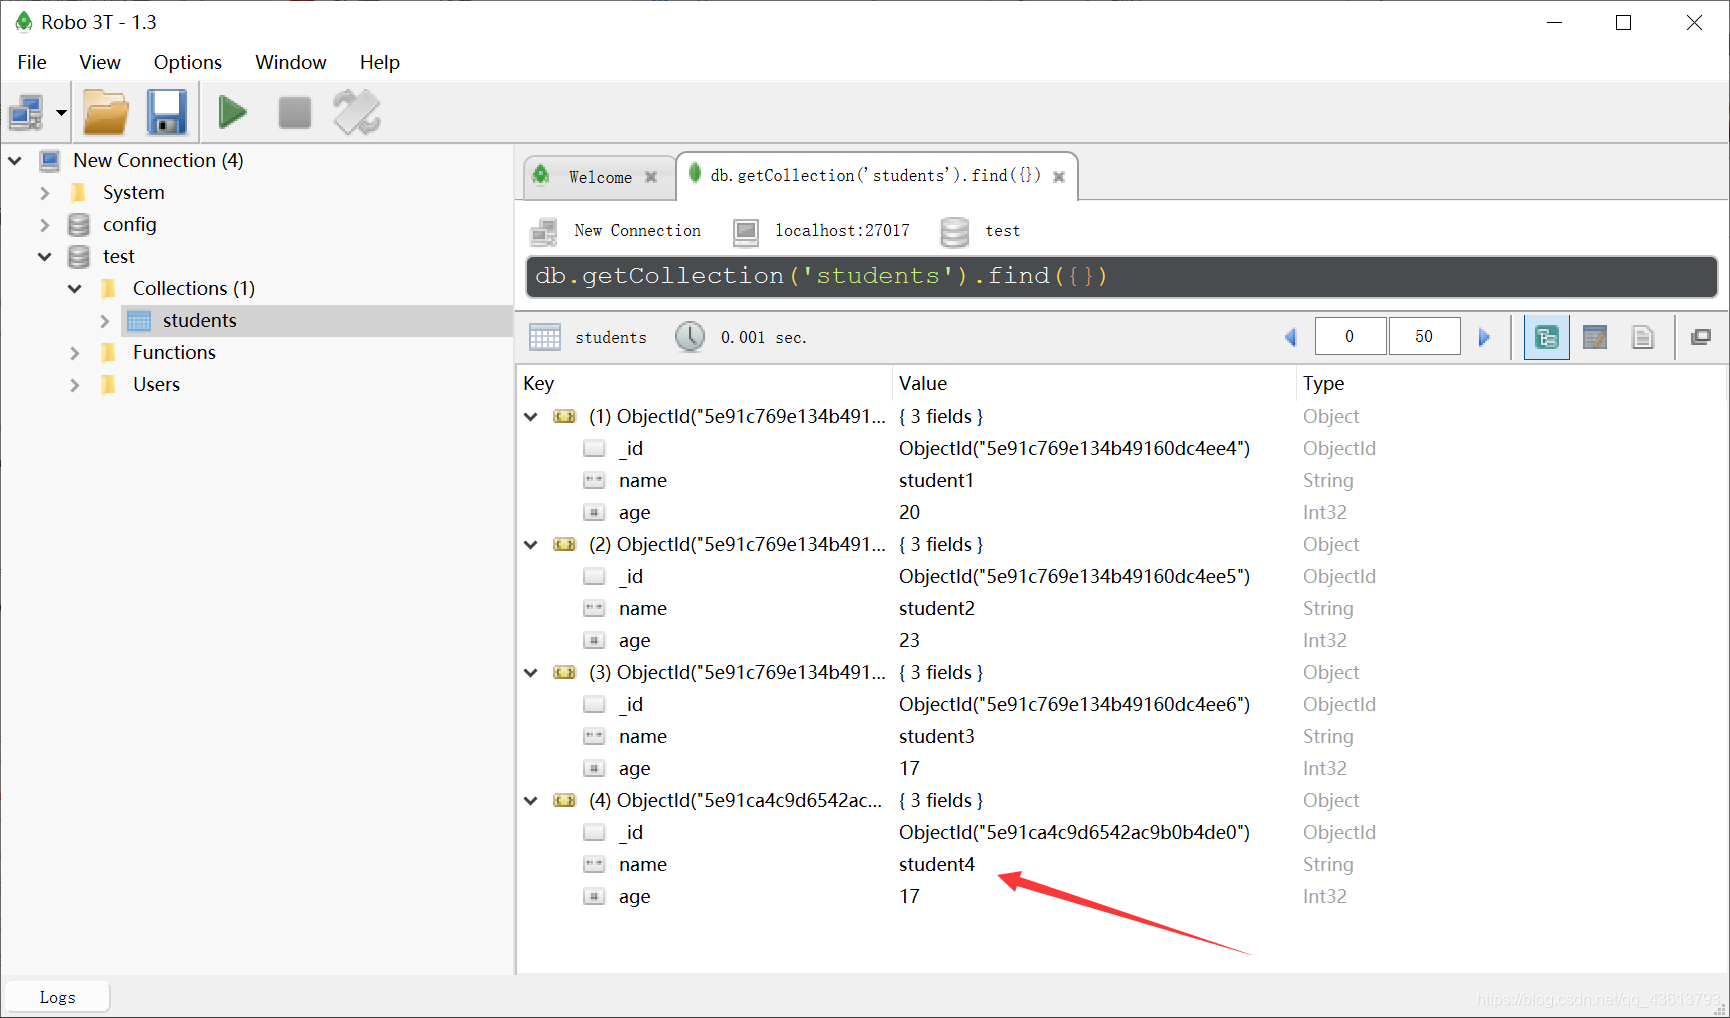Click the localhost:27017 server label

pos(842,231)
